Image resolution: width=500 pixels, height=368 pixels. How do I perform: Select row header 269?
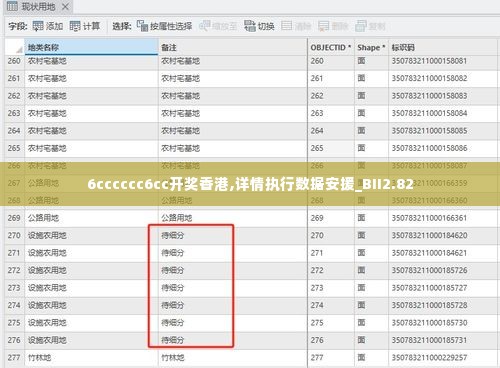click(x=14, y=218)
